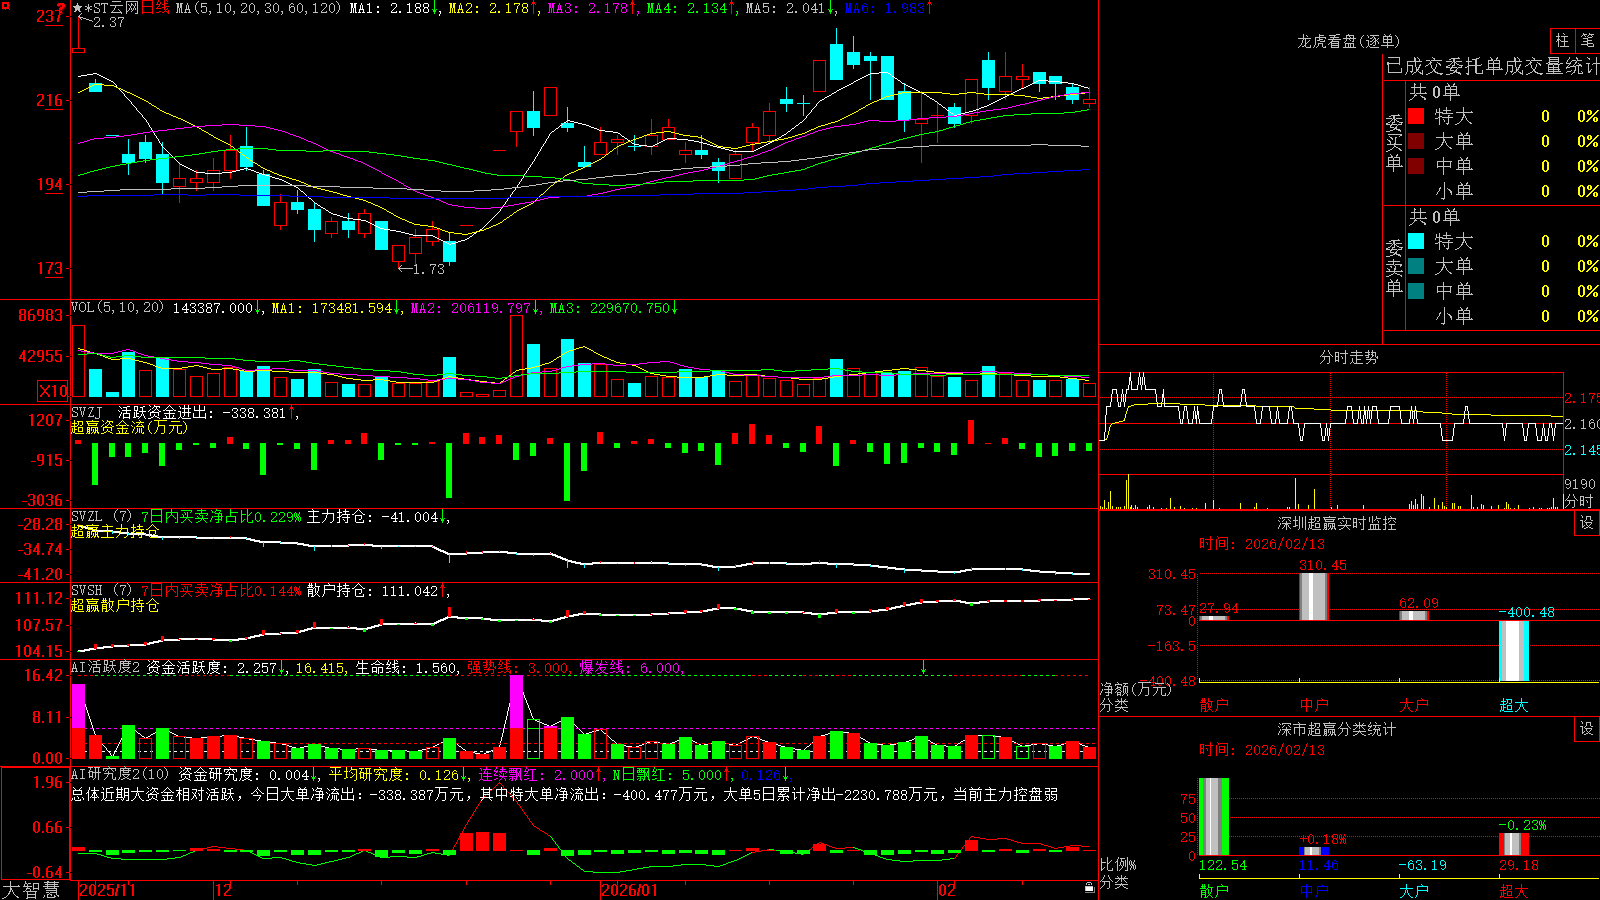Image resolution: width=1600 pixels, height=900 pixels.
Task: Click the 2025/11 timeline marker
Action: coord(107,890)
